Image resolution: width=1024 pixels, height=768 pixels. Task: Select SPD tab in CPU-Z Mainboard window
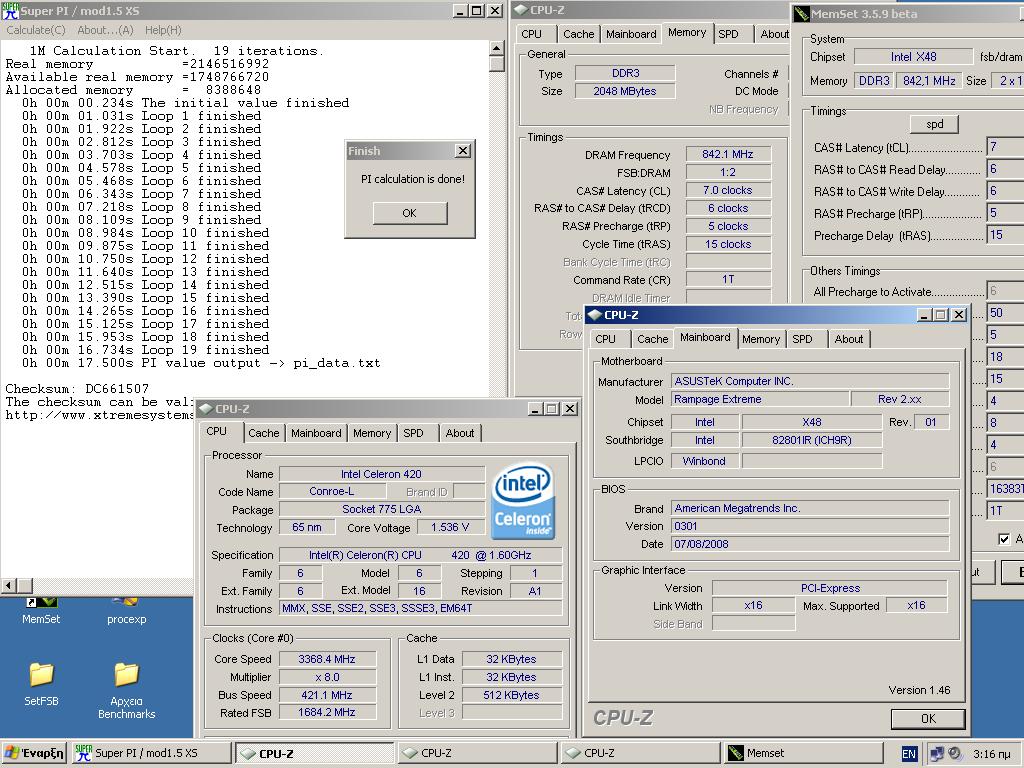pos(802,339)
